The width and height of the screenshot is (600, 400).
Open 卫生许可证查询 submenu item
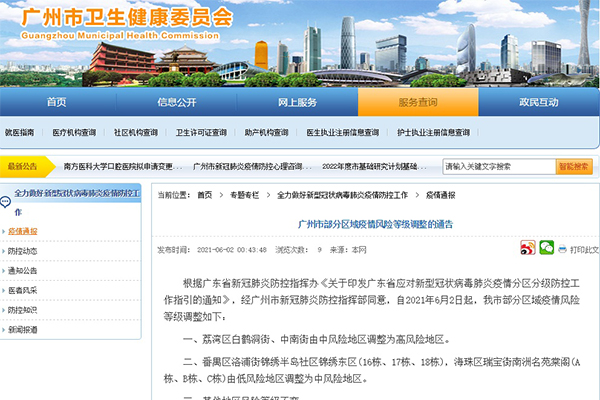(201, 132)
